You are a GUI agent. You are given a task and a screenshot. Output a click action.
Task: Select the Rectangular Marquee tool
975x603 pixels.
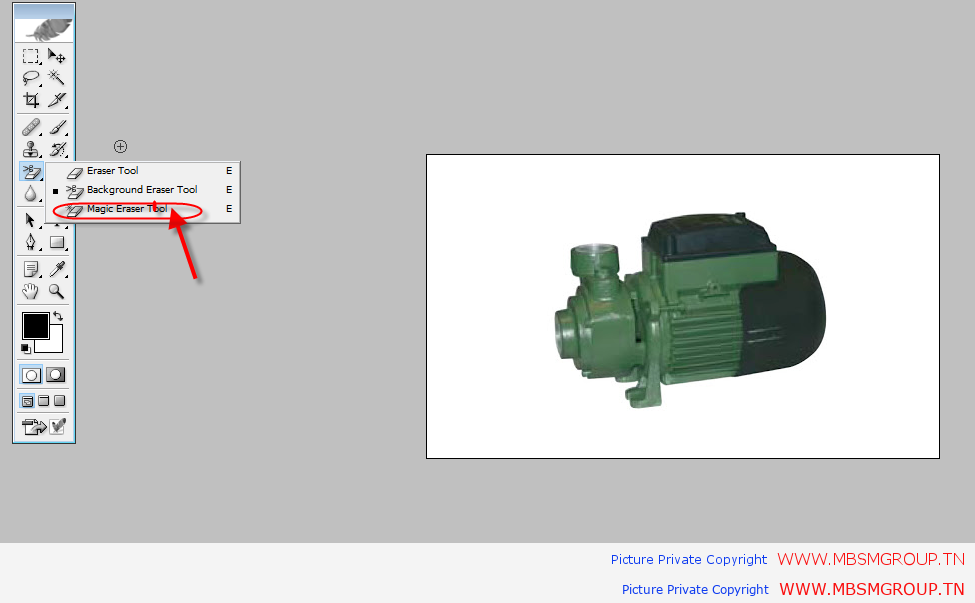click(x=30, y=57)
